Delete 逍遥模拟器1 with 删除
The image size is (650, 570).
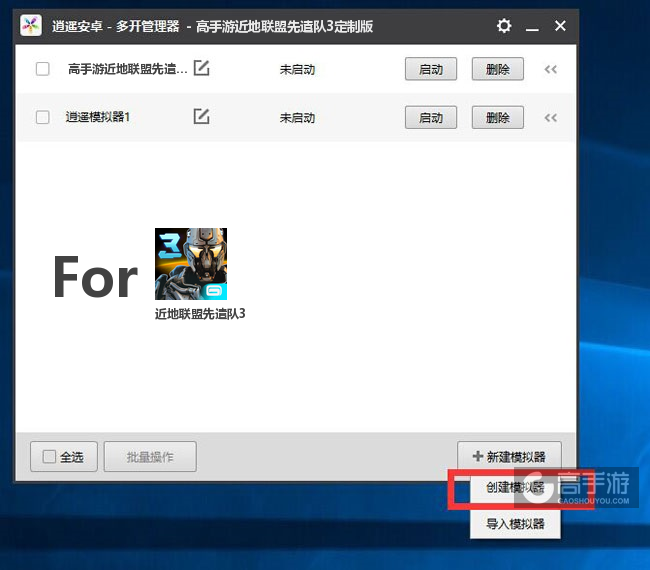click(x=497, y=117)
